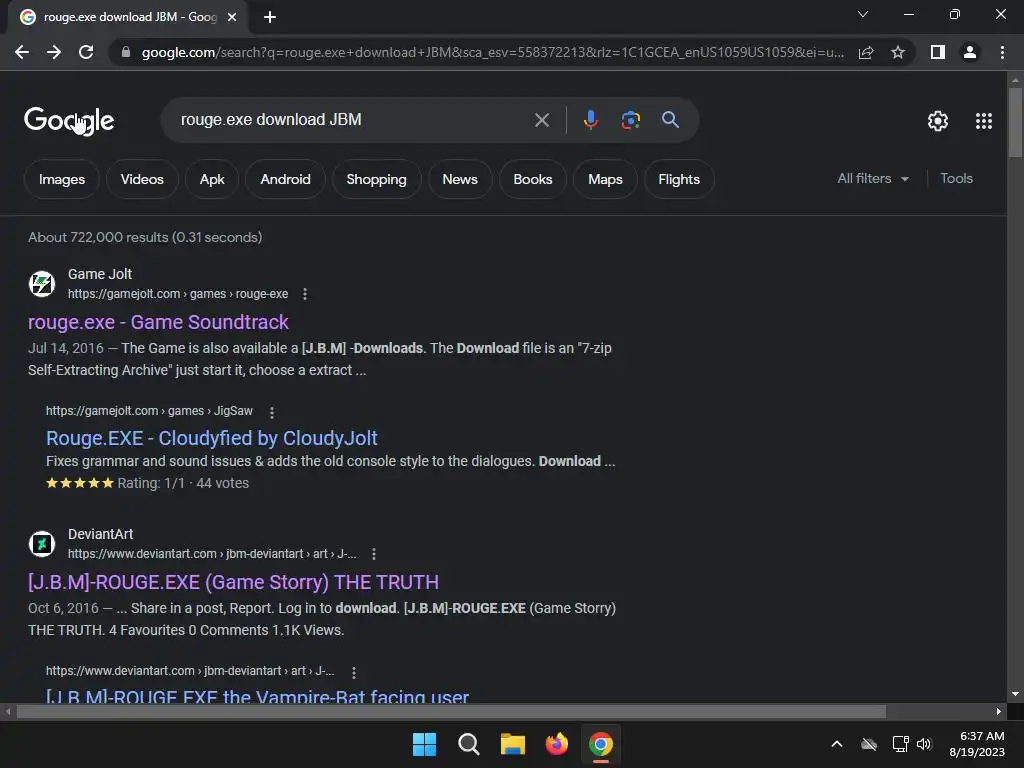Viewport: 1024px width, 768px height.
Task: Open Google quick settings gear
Action: click(x=938, y=121)
